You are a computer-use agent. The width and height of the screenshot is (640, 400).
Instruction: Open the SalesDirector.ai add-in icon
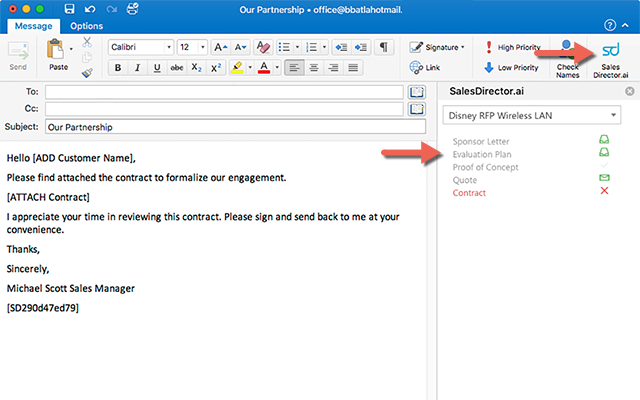click(611, 60)
